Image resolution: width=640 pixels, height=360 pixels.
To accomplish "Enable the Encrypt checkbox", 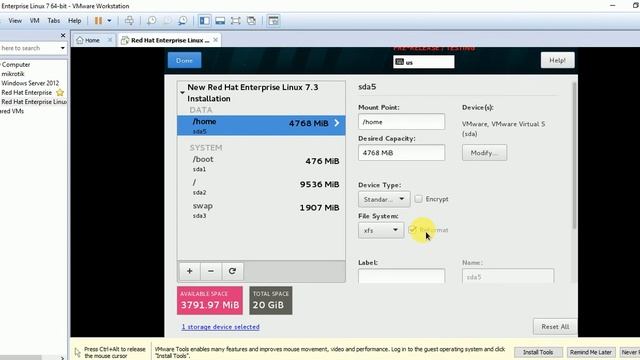I will pos(418,199).
